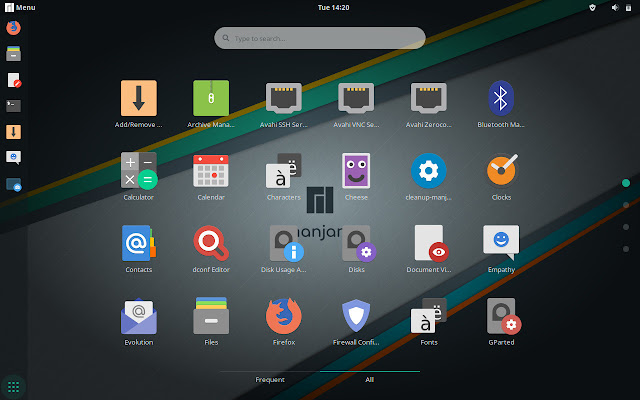Open the Menu in the top bar
Image resolution: width=640 pixels, height=400 pixels.
(20, 7)
